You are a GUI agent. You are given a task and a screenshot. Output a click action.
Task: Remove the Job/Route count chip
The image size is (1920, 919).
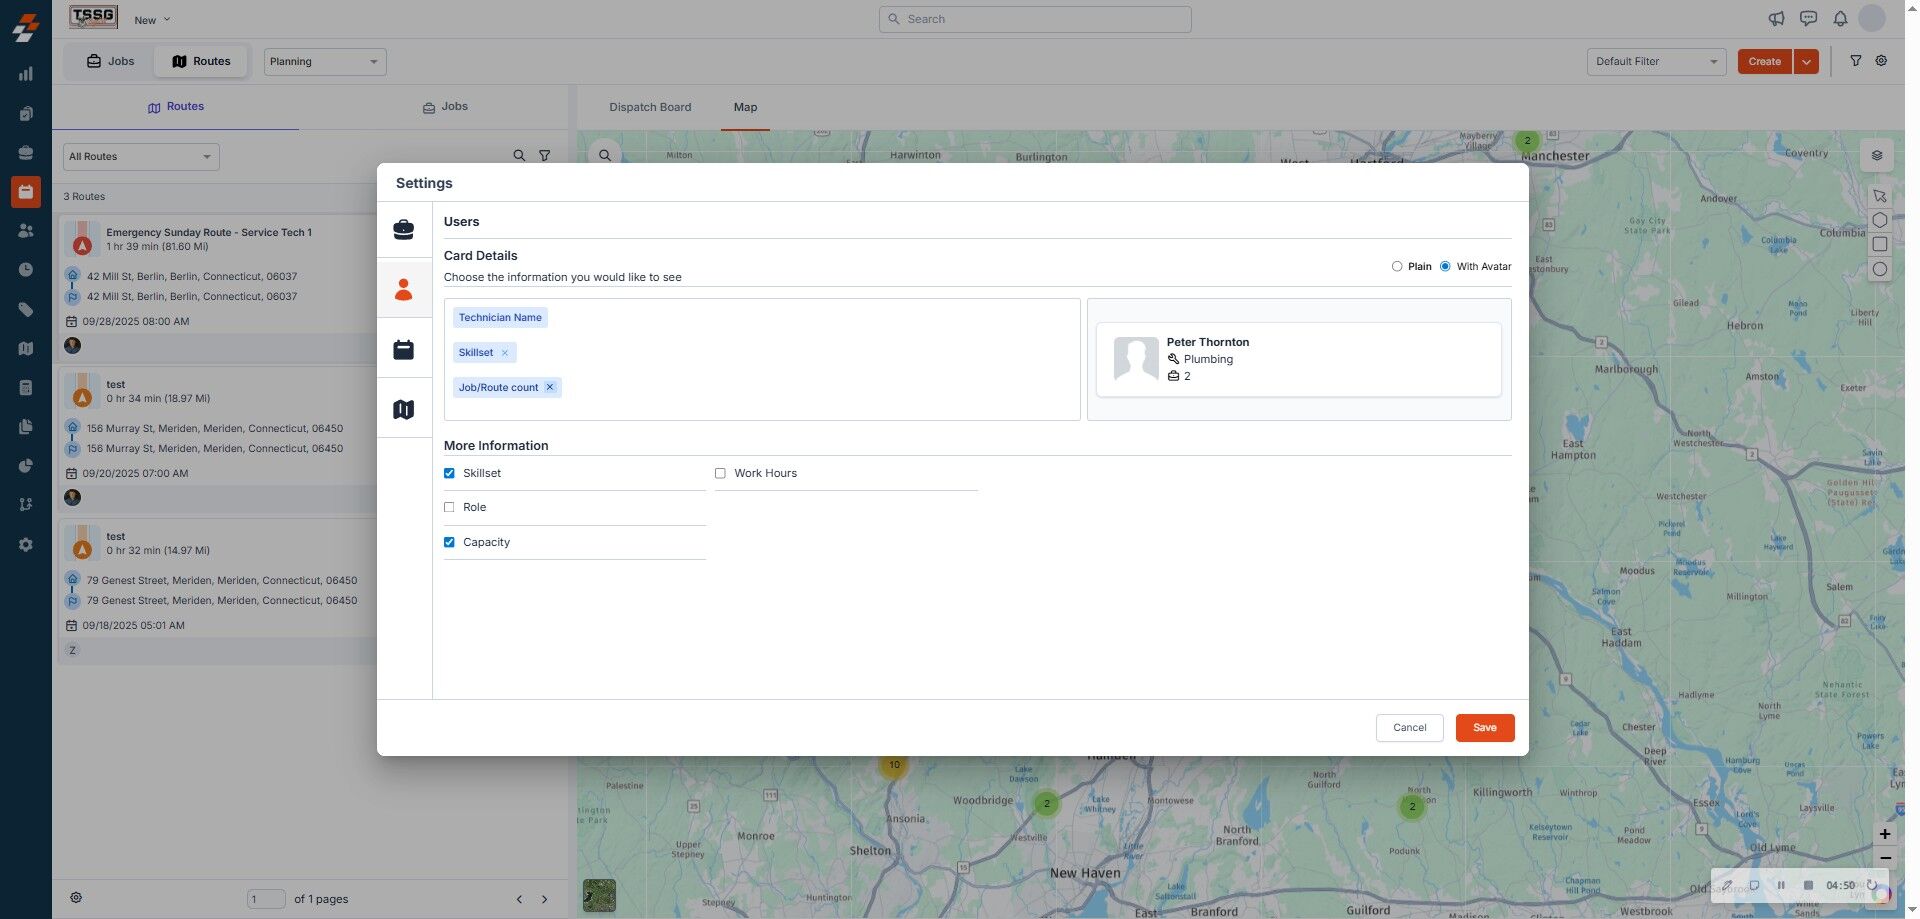coord(550,387)
